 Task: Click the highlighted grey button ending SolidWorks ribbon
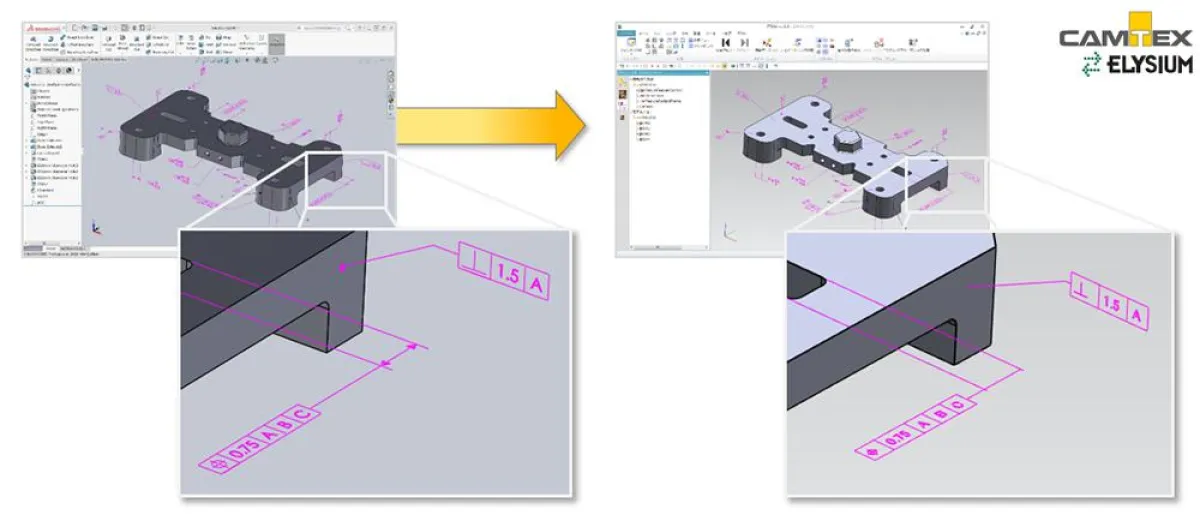pyautogui.click(x=277, y=43)
